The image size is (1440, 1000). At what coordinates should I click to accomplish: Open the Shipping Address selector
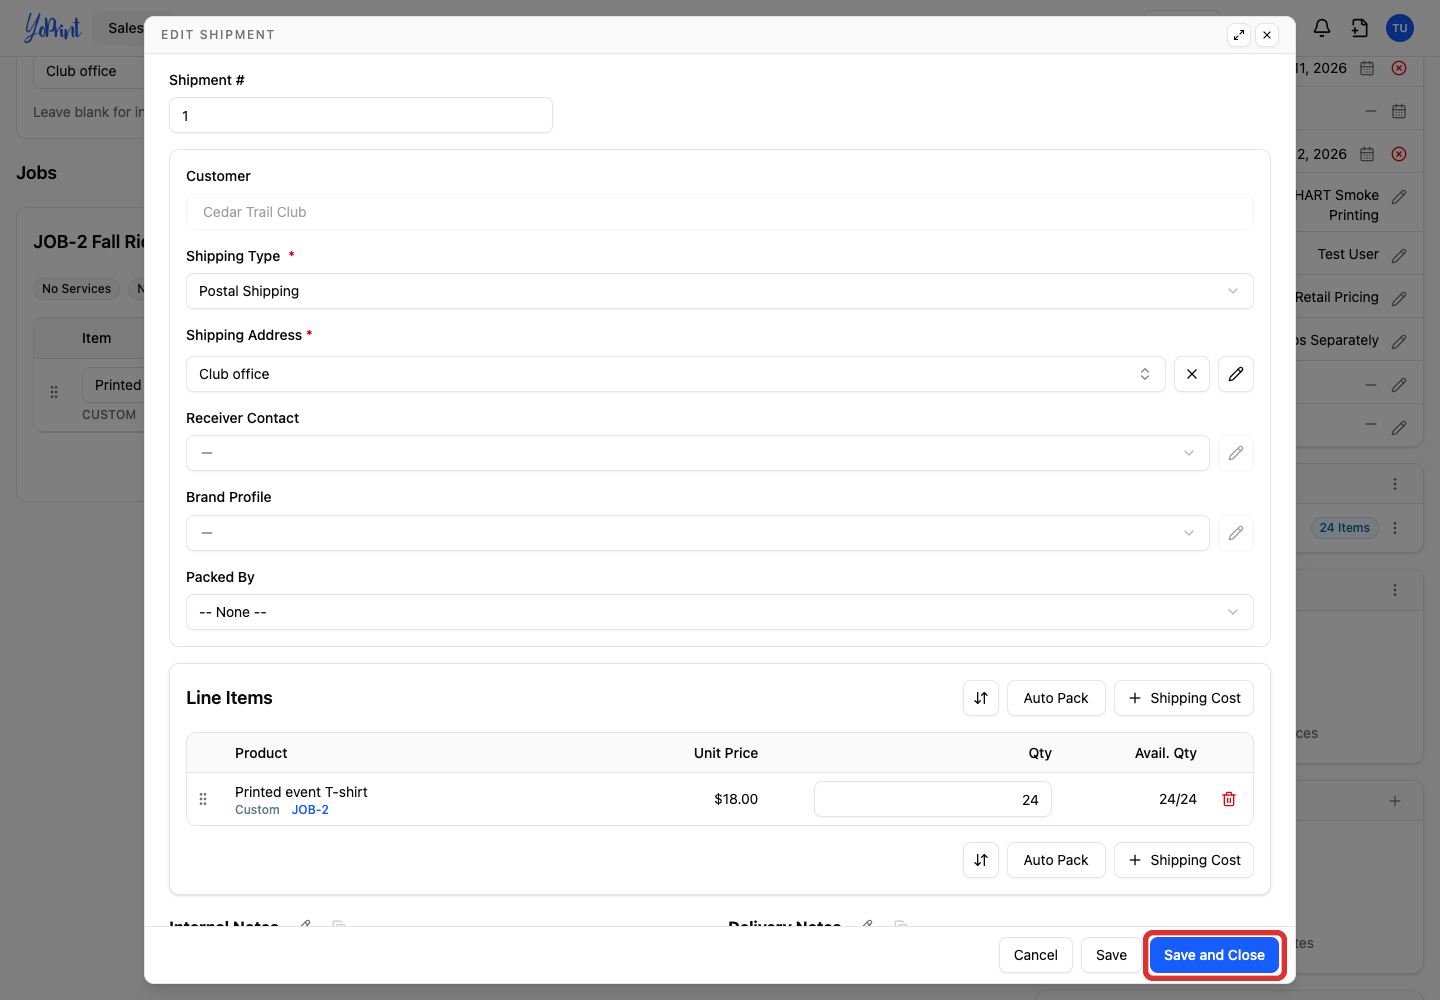pyautogui.click(x=676, y=374)
